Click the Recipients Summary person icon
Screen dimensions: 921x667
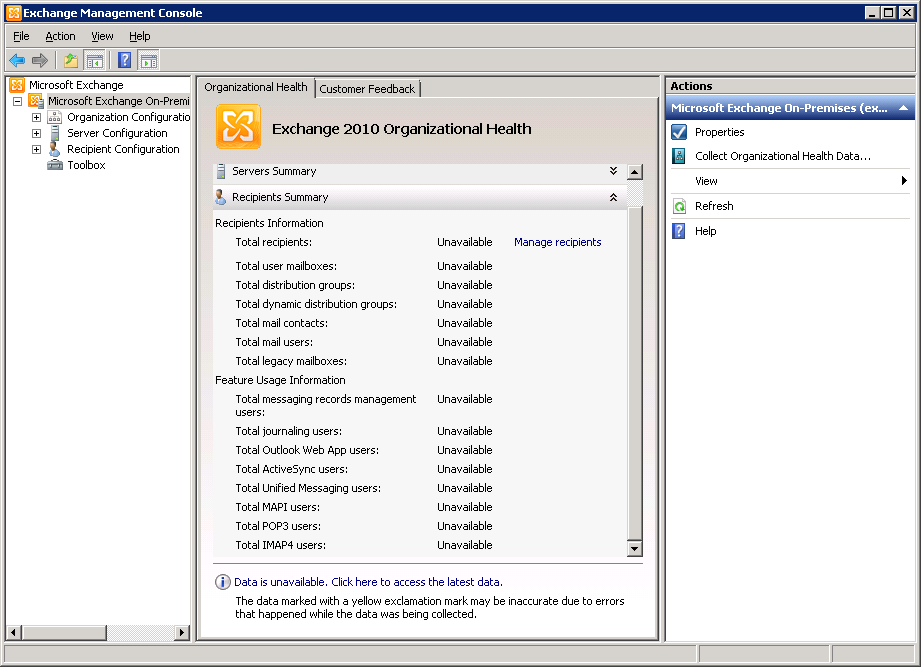pyautogui.click(x=221, y=197)
